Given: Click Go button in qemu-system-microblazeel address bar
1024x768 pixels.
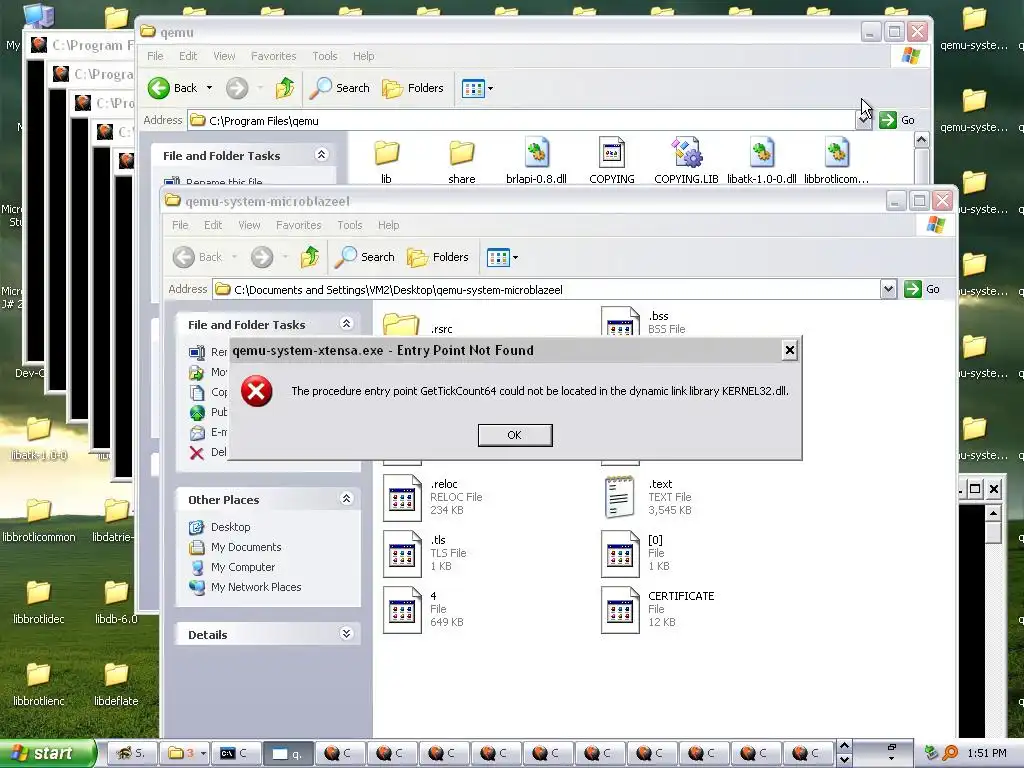Looking at the screenshot, I should click(922, 289).
